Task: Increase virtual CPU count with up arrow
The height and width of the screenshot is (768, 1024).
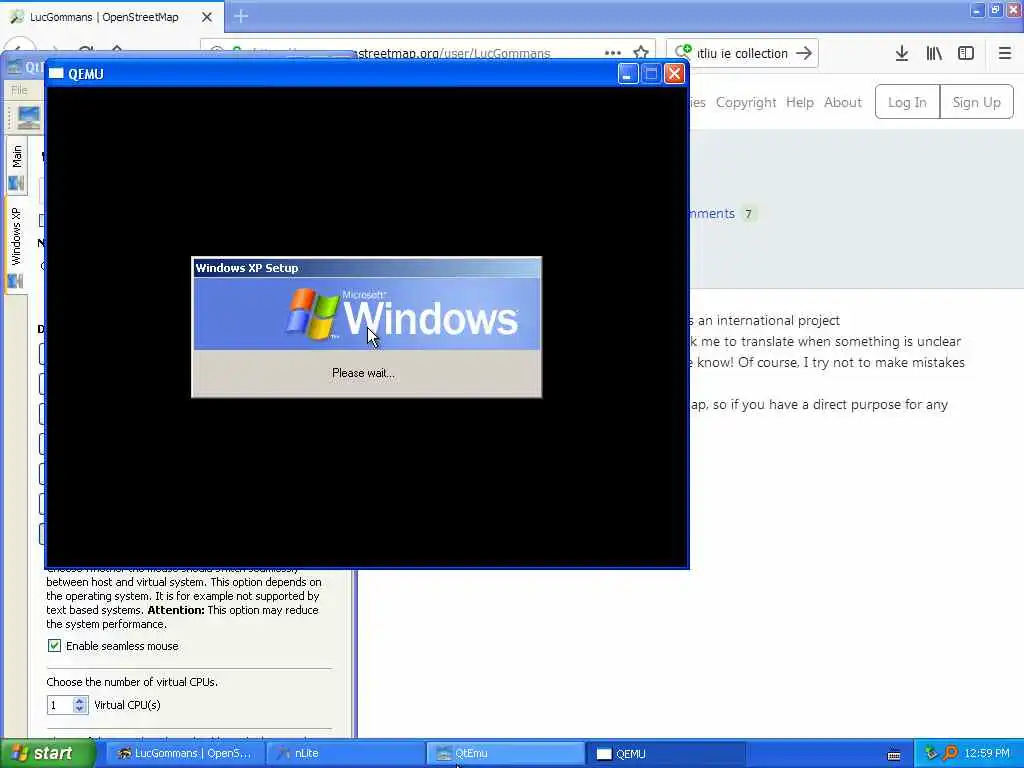Action: click(80, 701)
